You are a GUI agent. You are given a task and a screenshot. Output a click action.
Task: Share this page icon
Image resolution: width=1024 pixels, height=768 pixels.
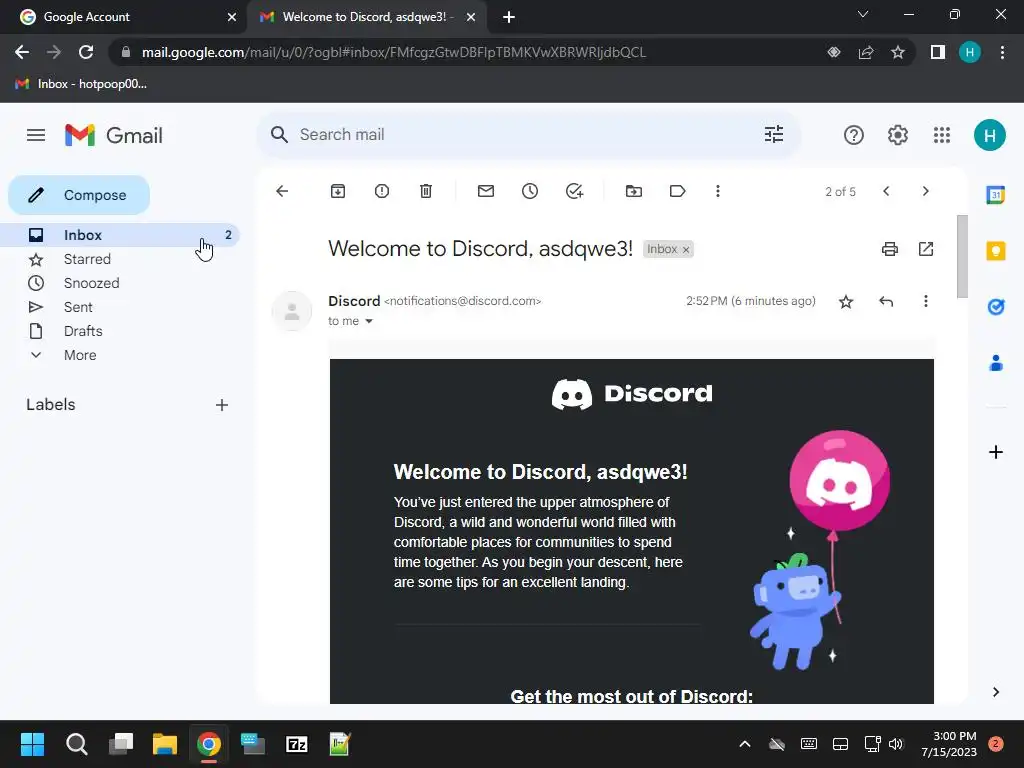(x=866, y=52)
